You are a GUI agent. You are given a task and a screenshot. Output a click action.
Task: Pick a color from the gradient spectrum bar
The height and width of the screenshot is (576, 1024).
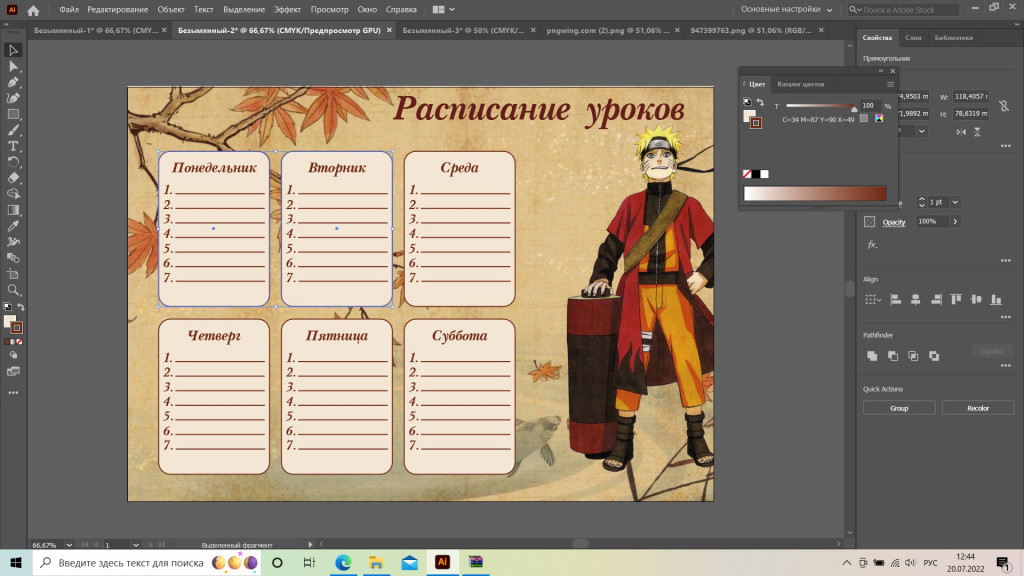815,193
